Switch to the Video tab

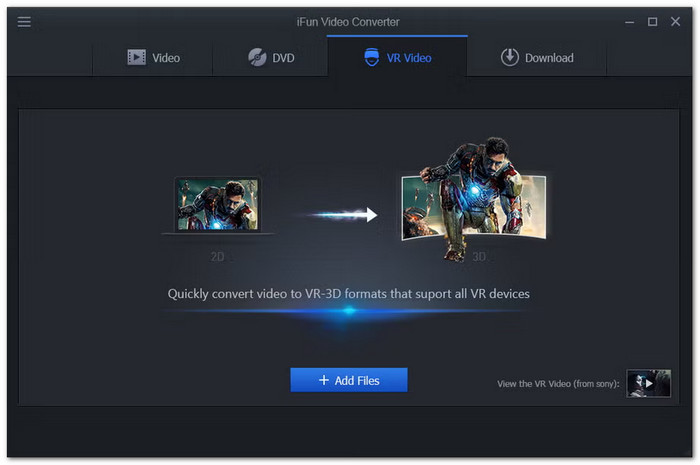153,58
